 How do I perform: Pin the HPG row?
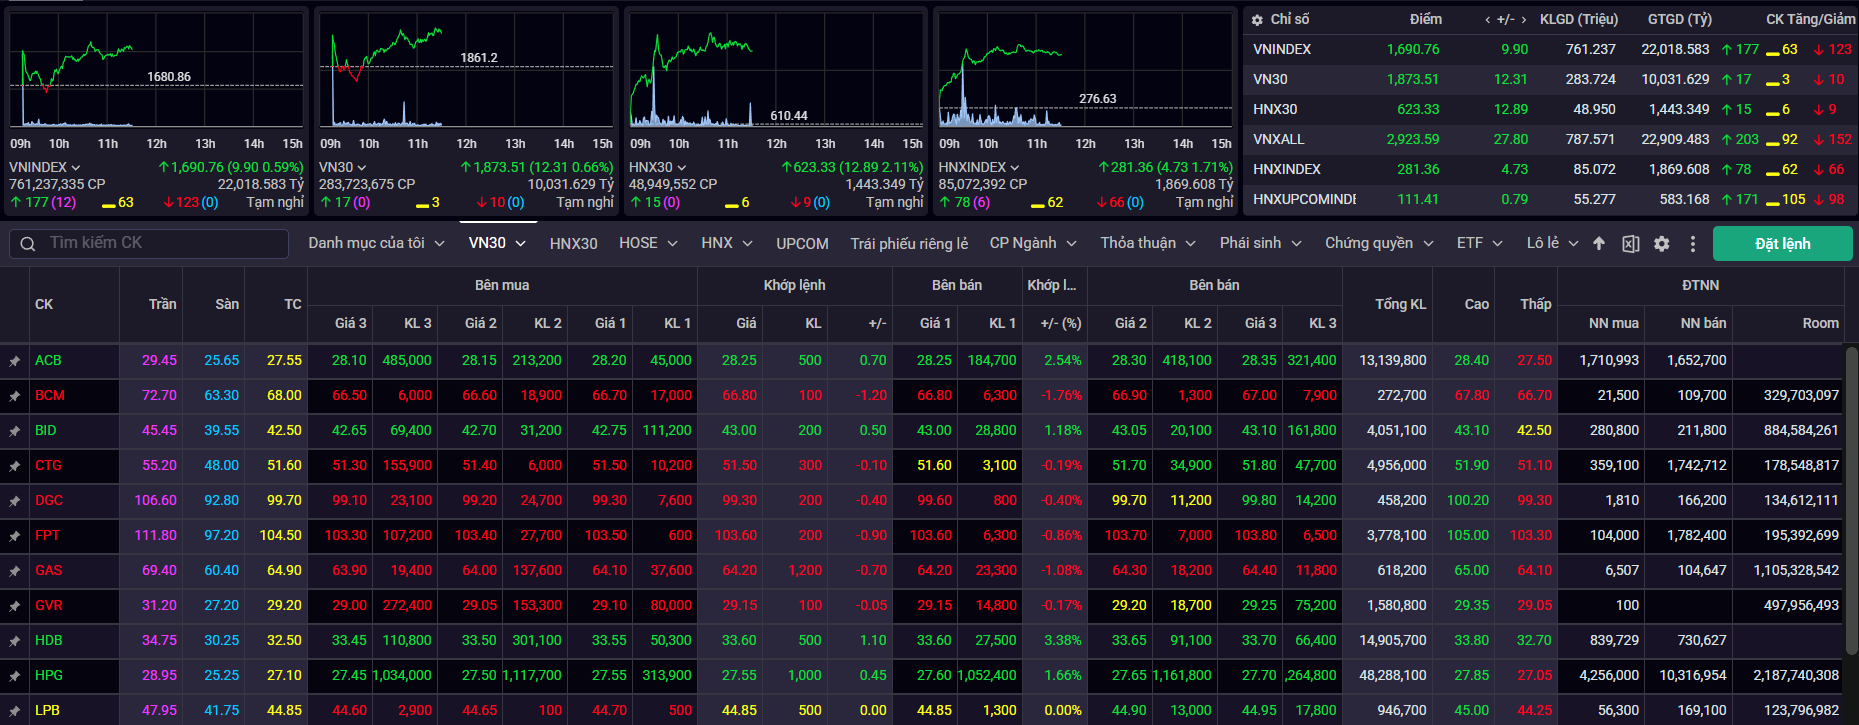(15, 676)
